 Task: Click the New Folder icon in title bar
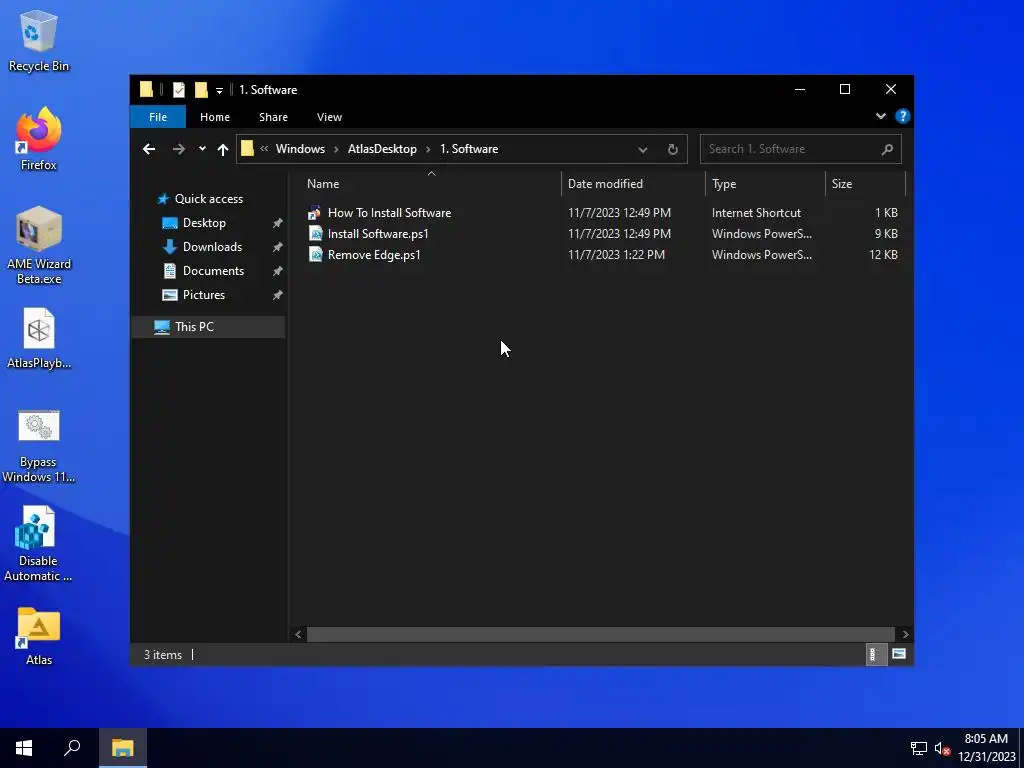(201, 90)
